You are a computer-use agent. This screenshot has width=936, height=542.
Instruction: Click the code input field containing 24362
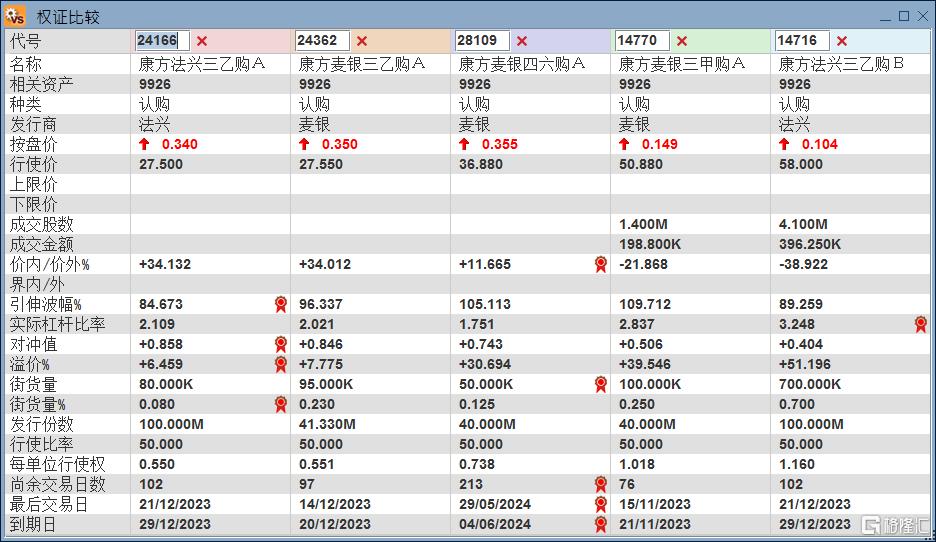click(322, 41)
